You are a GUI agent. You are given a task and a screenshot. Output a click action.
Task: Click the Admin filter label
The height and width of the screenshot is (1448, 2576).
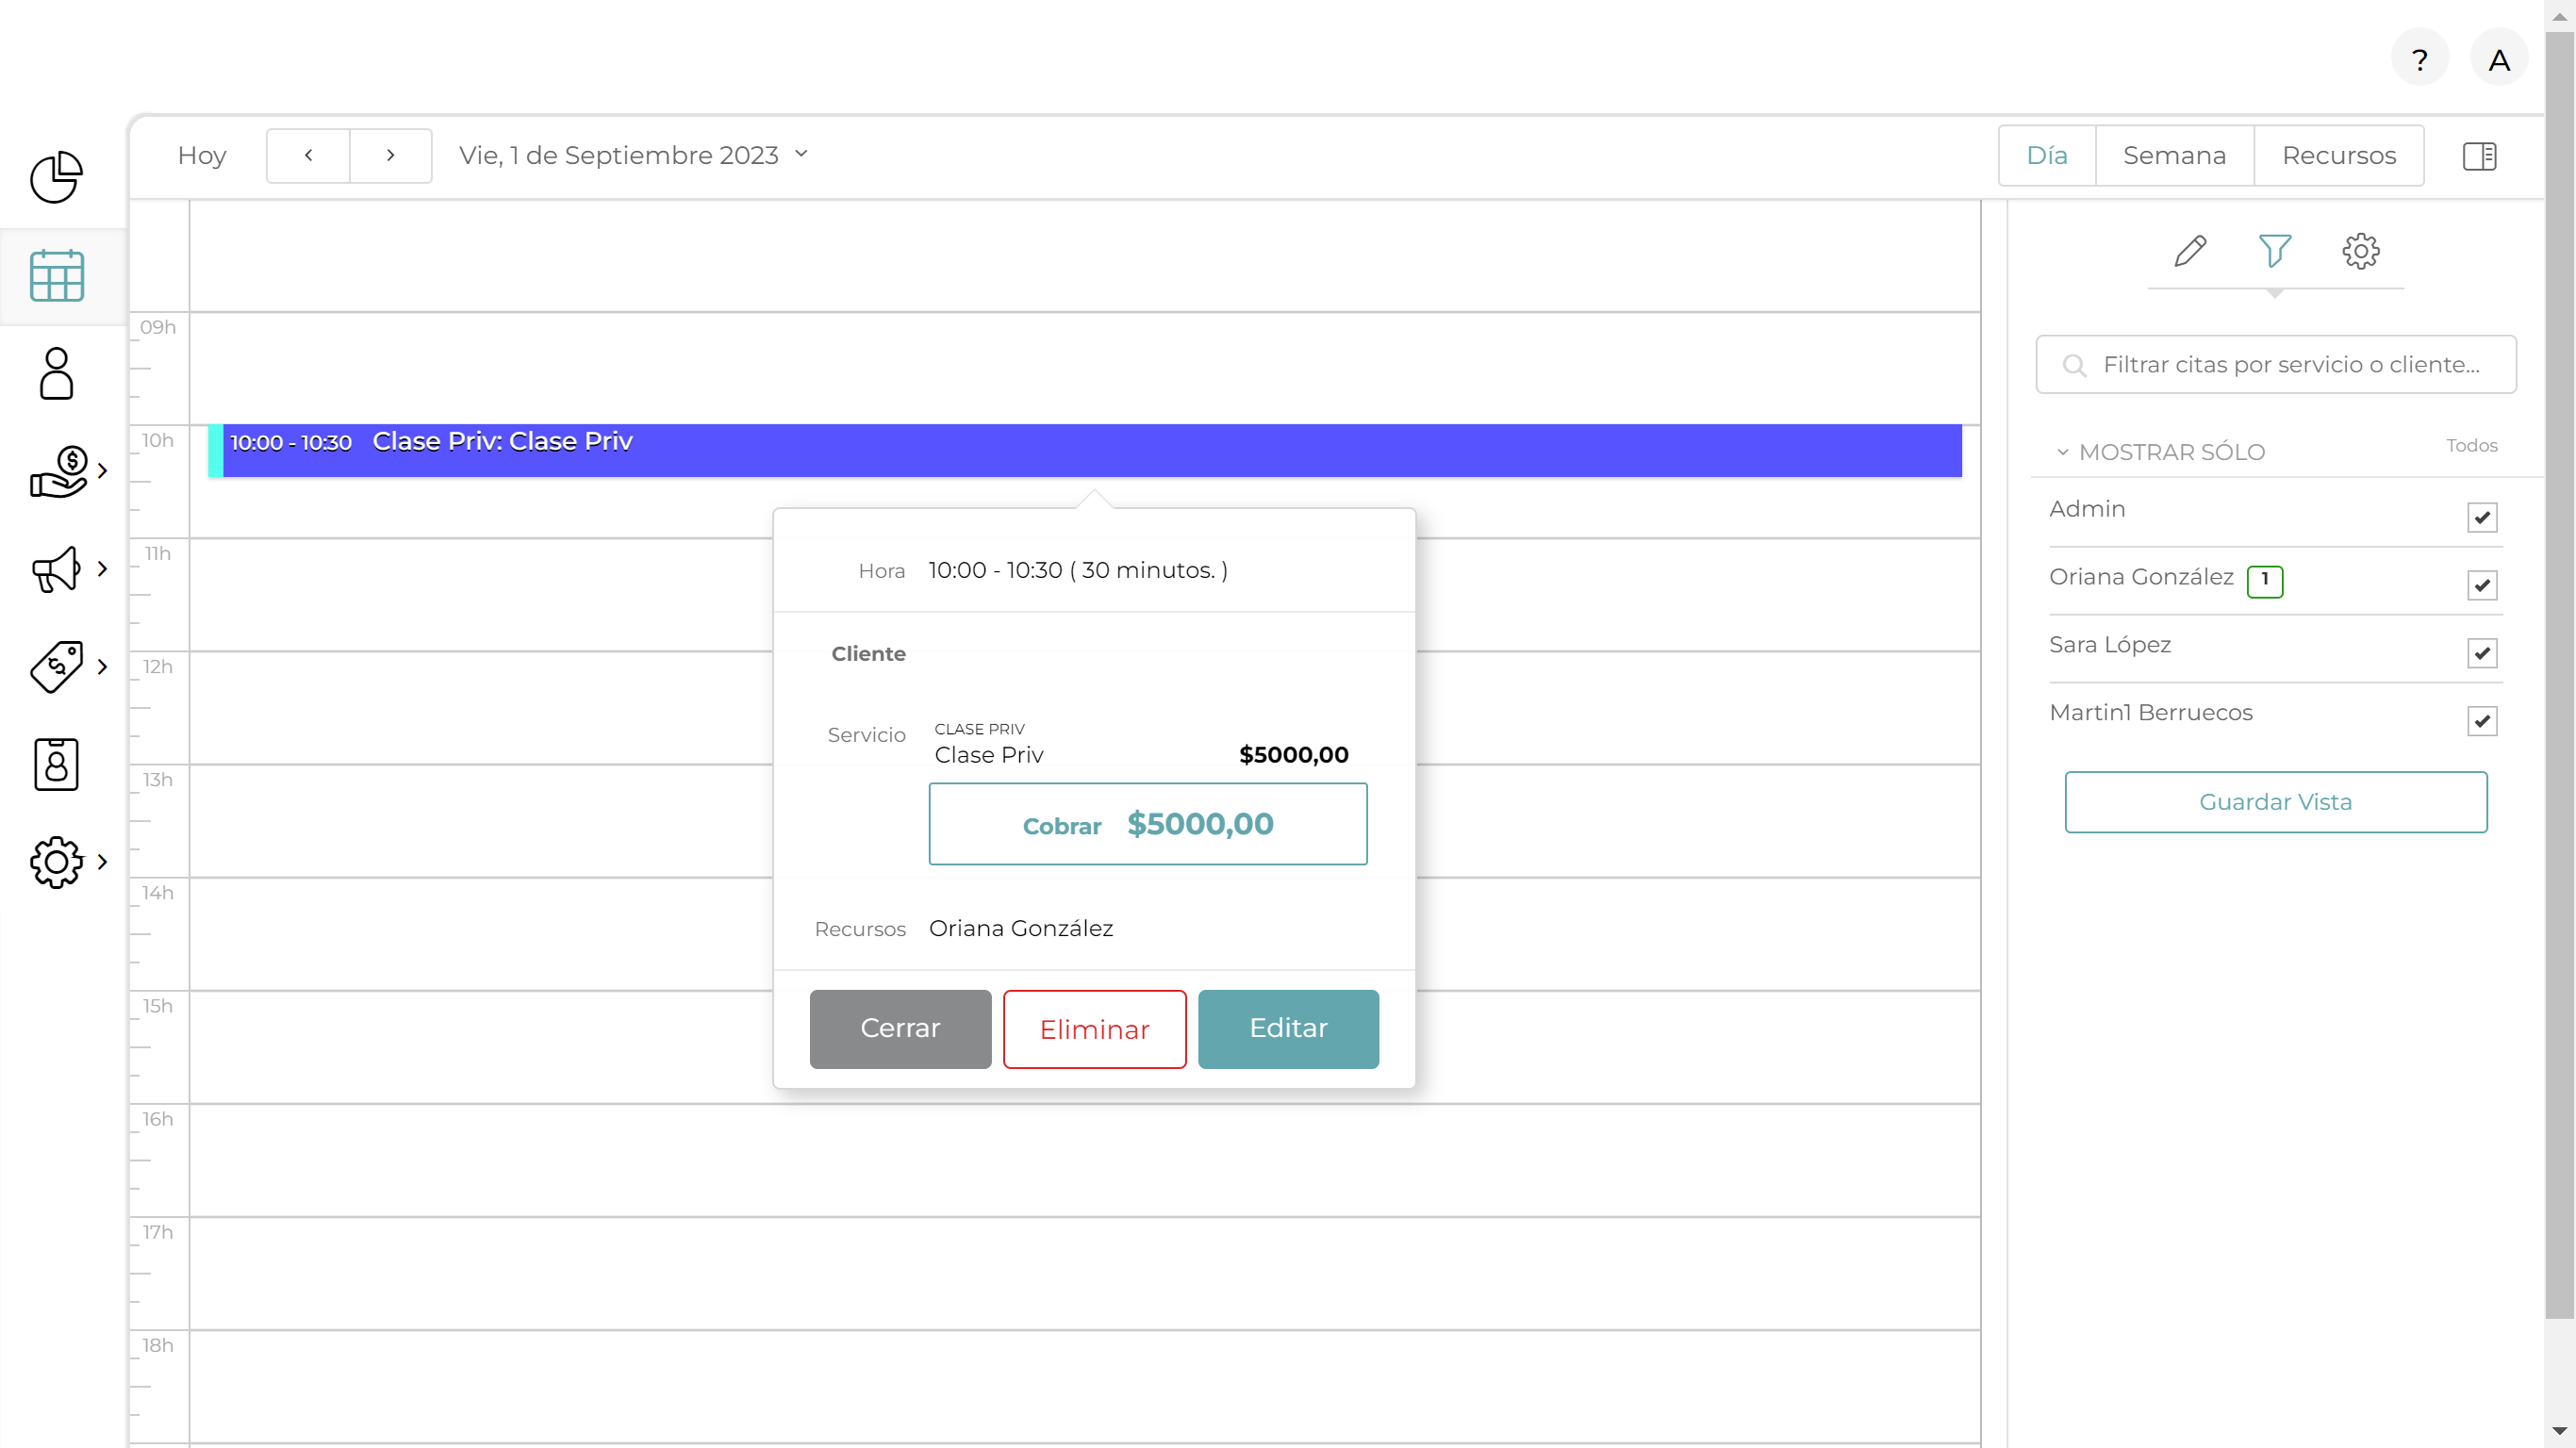pos(2087,509)
